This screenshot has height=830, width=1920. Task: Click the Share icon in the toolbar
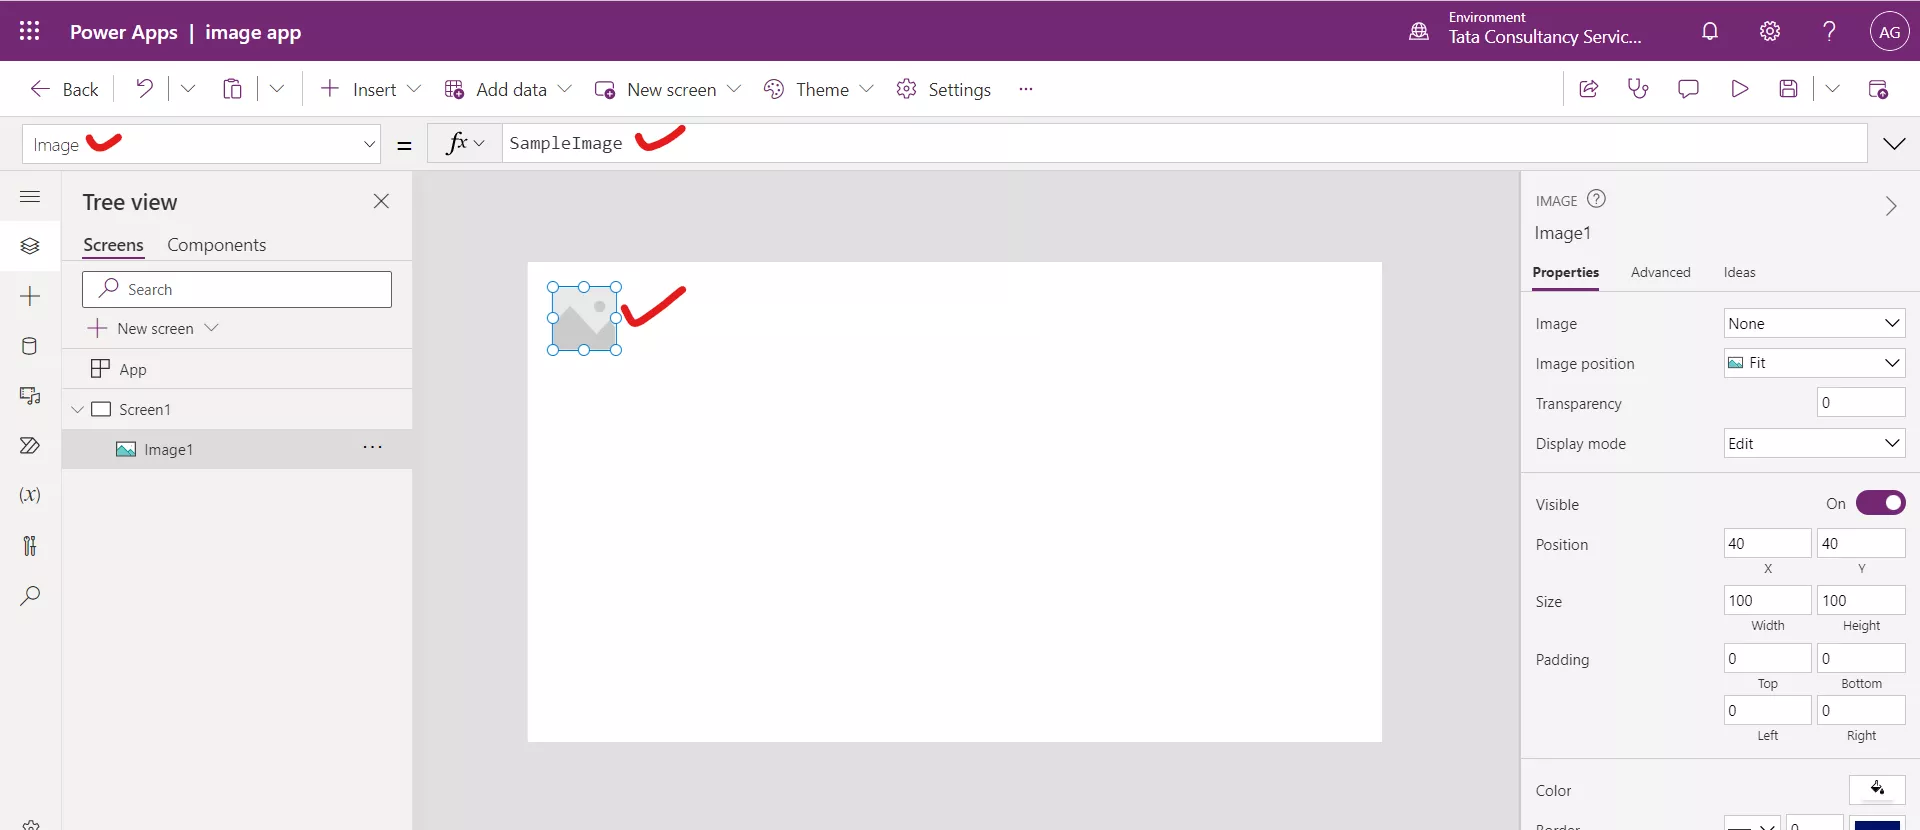(x=1588, y=89)
